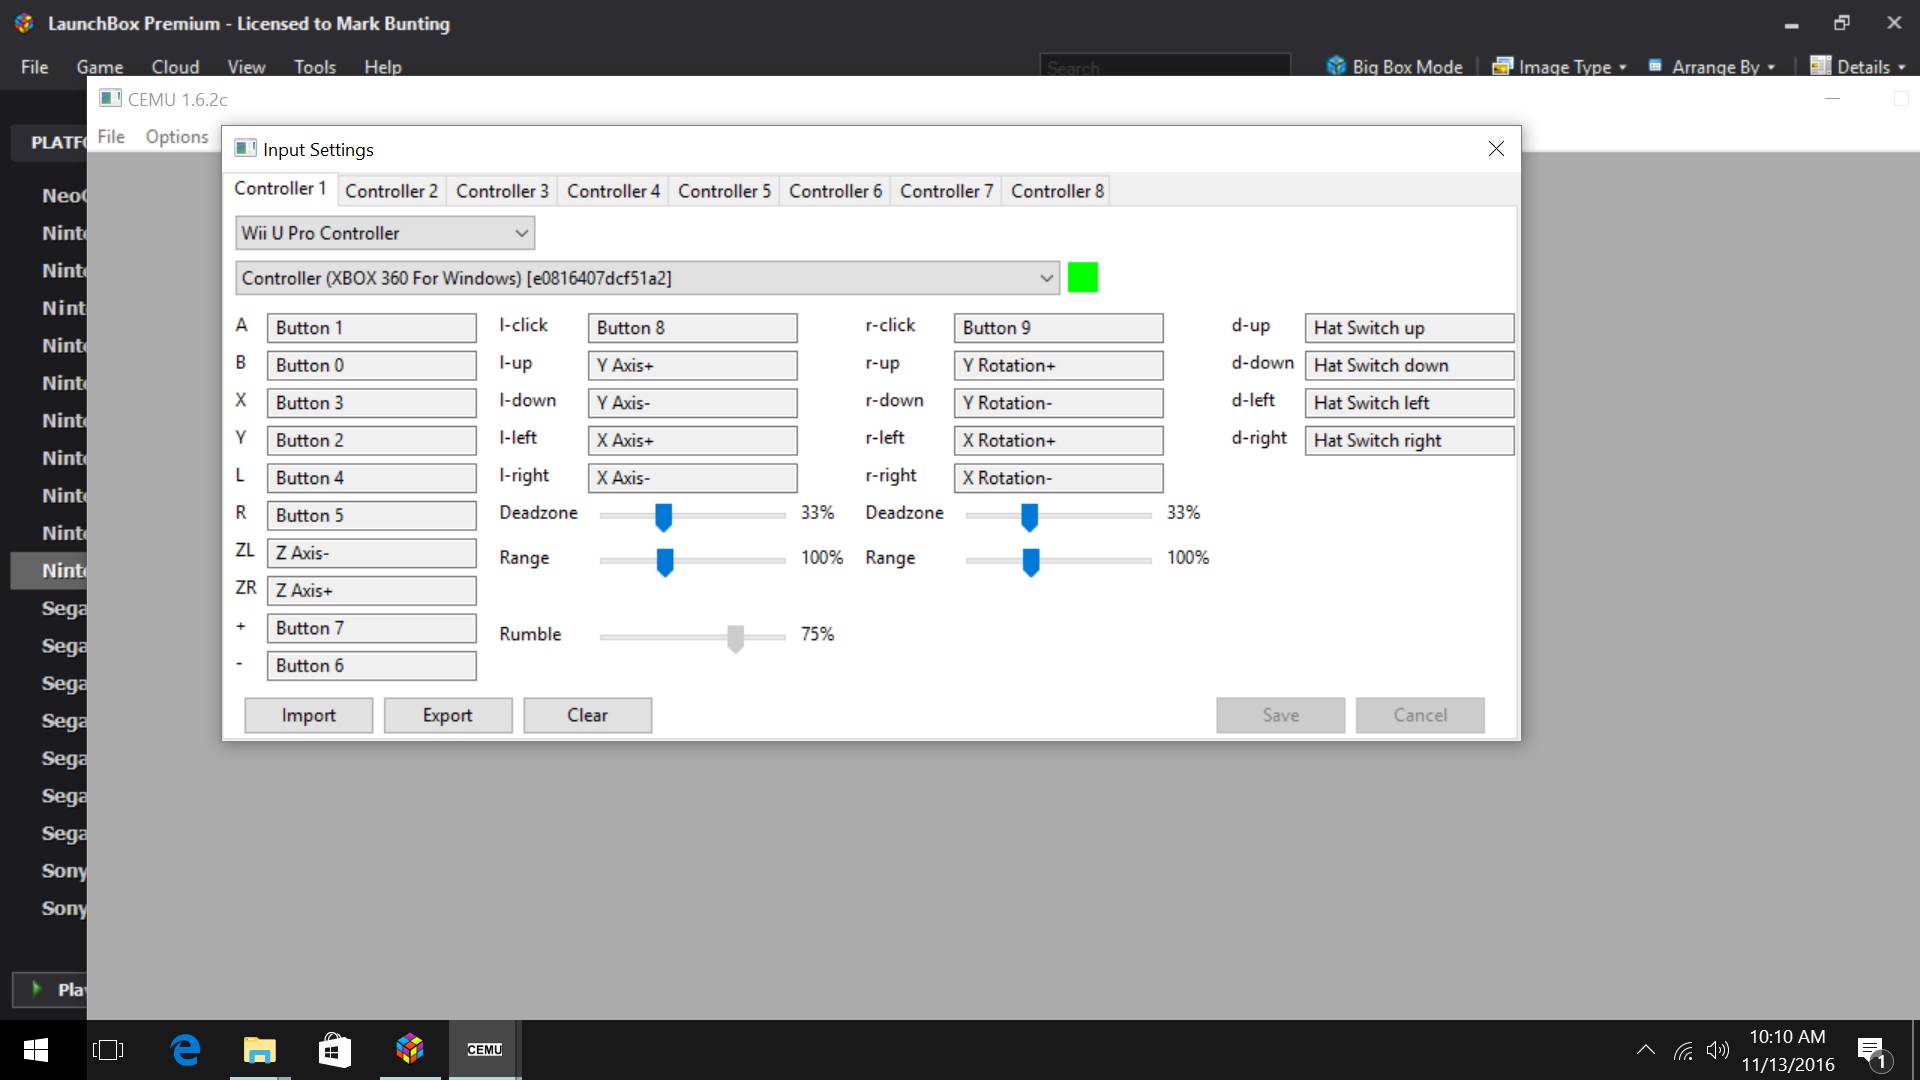Select the Controller 1 tab

coord(280,188)
